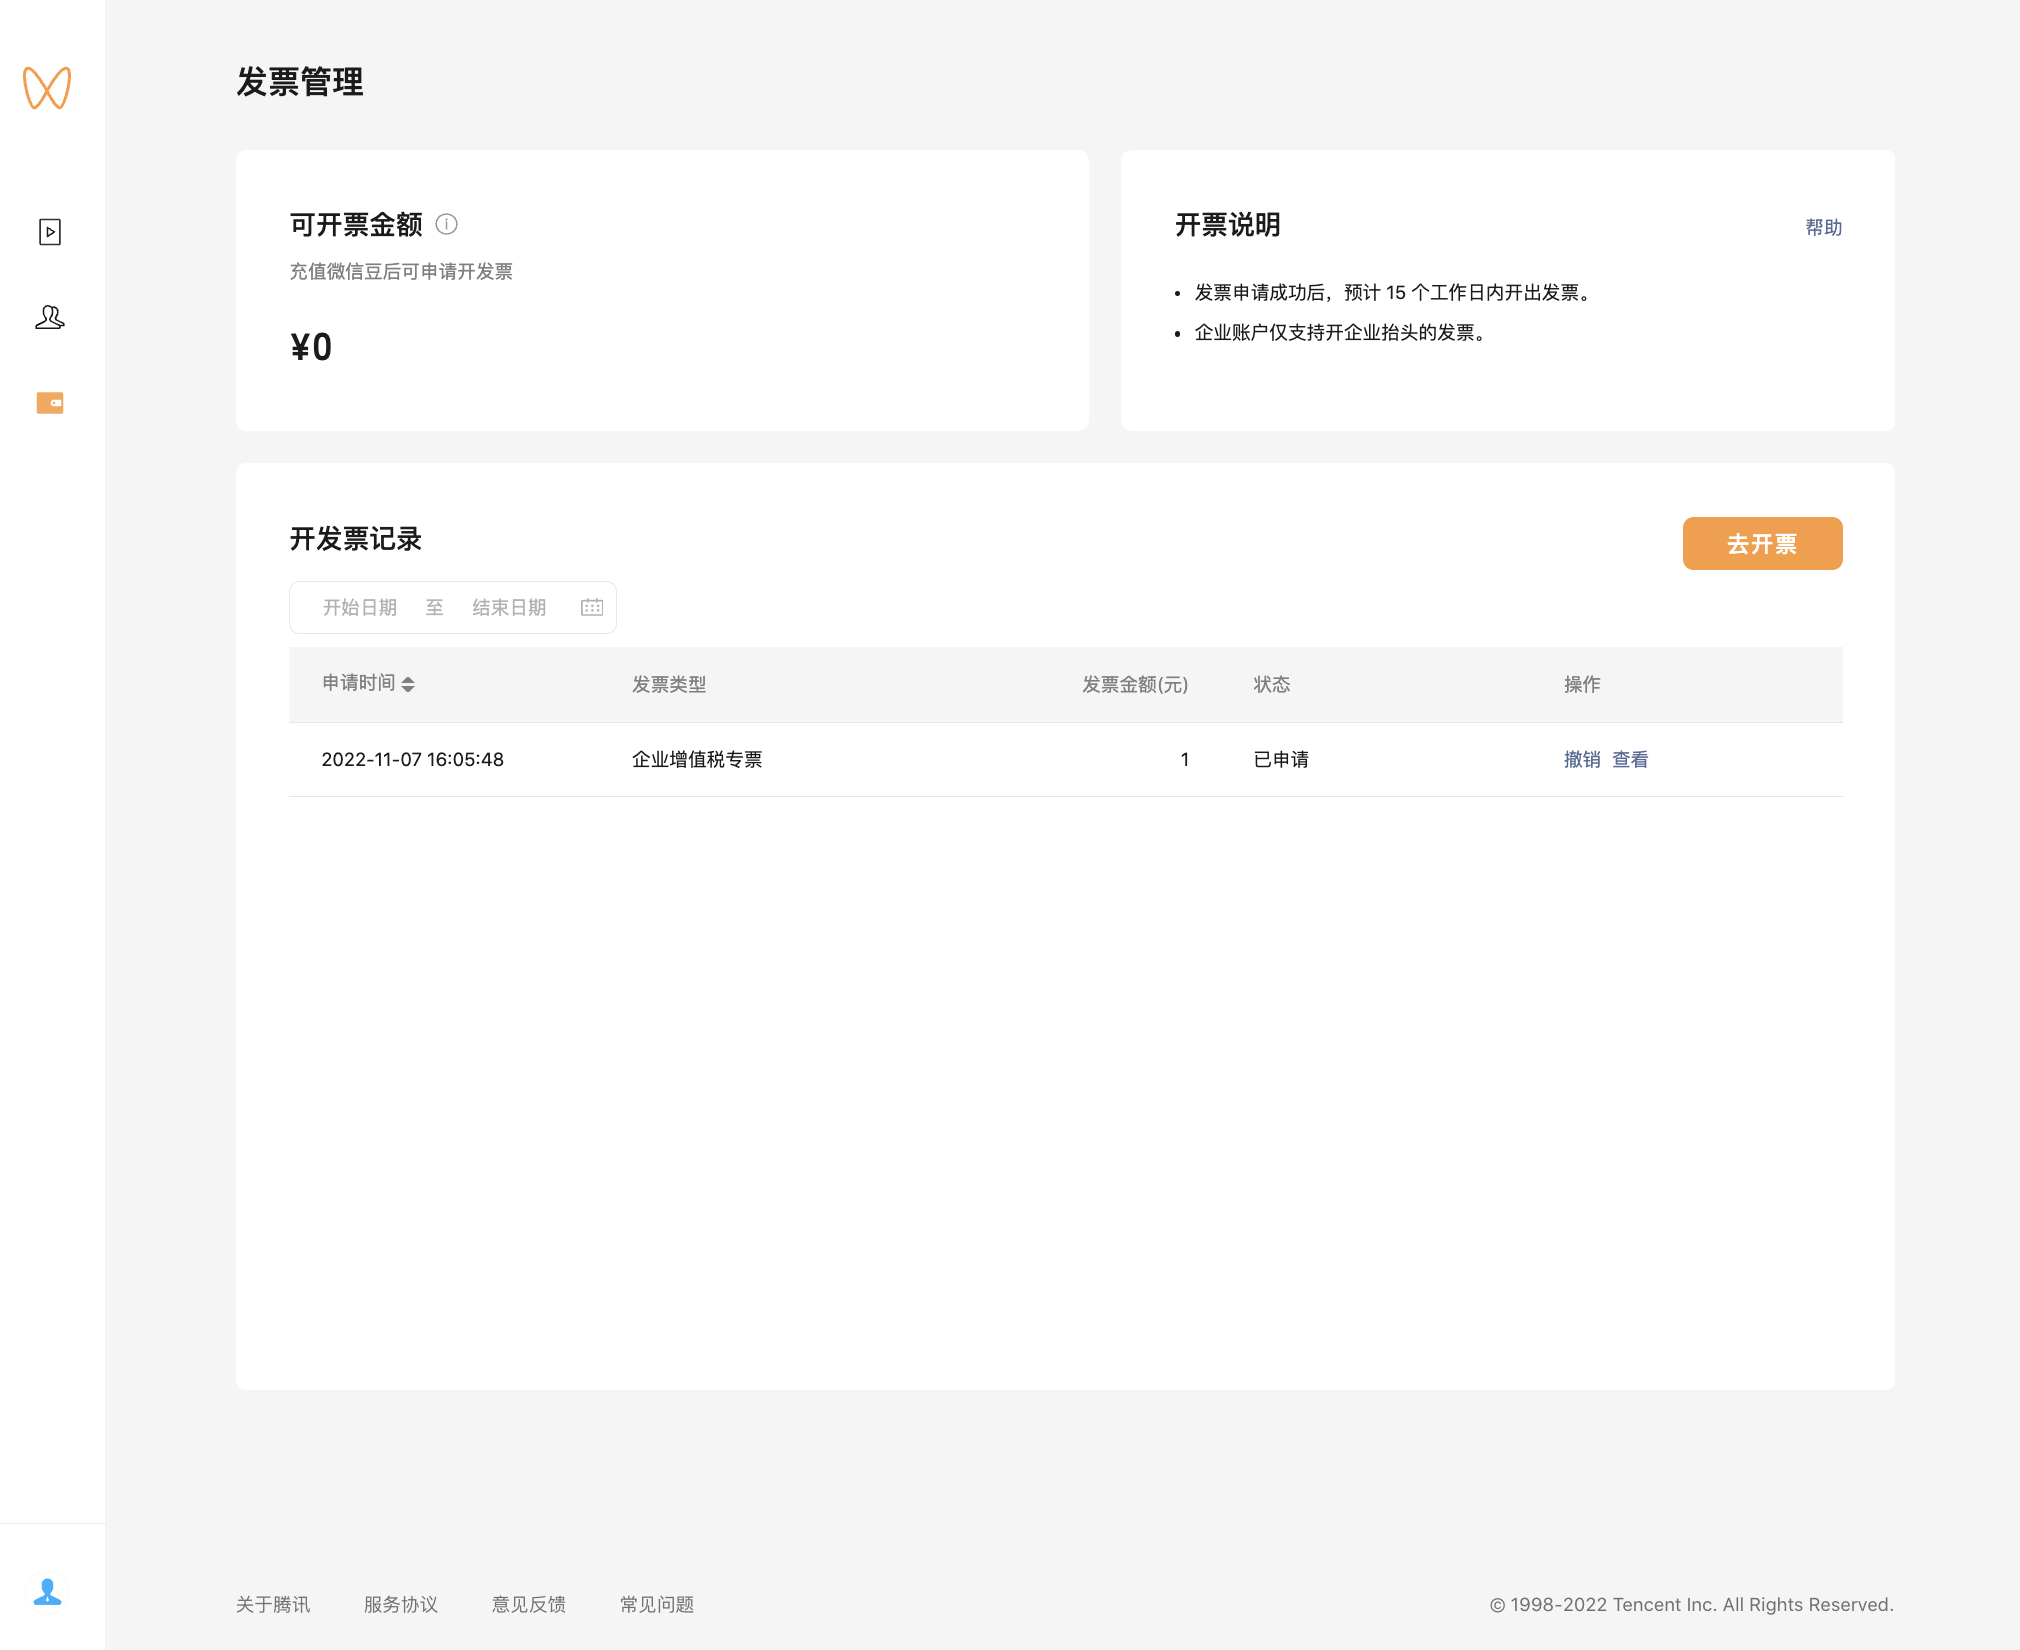Viewport: 2020px width, 1650px height.
Task: Select the orange wallet sidebar icon
Action: click(50, 403)
